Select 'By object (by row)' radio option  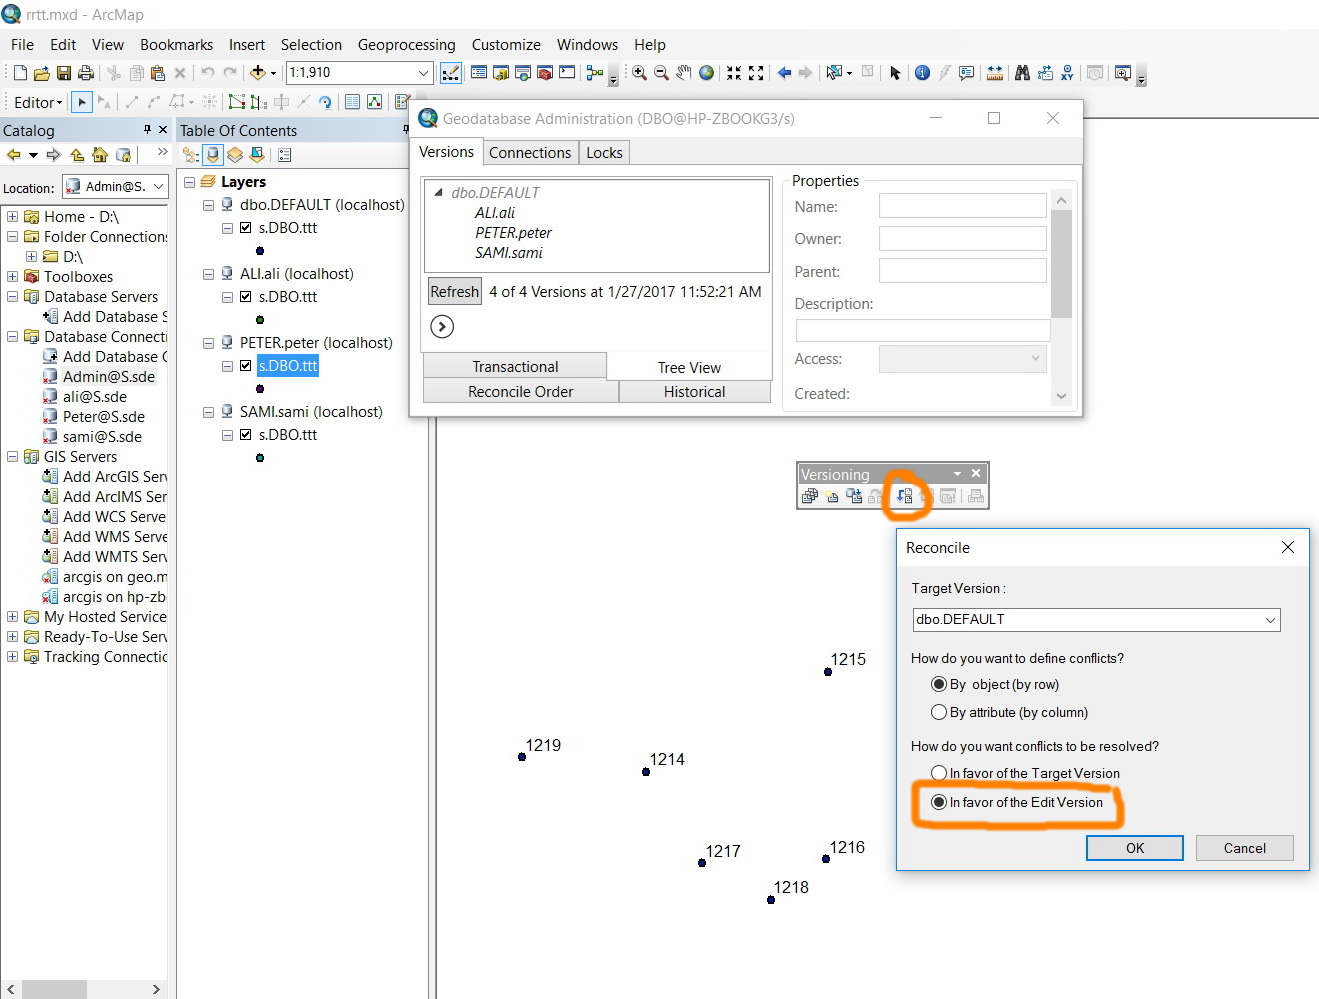[x=995, y=684]
